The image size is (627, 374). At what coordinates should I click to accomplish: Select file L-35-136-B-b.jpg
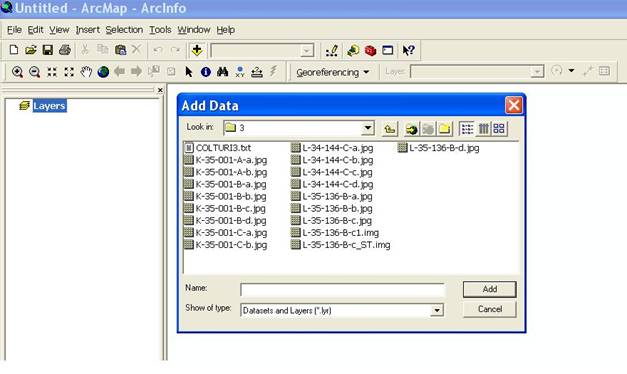pyautogui.click(x=332, y=208)
